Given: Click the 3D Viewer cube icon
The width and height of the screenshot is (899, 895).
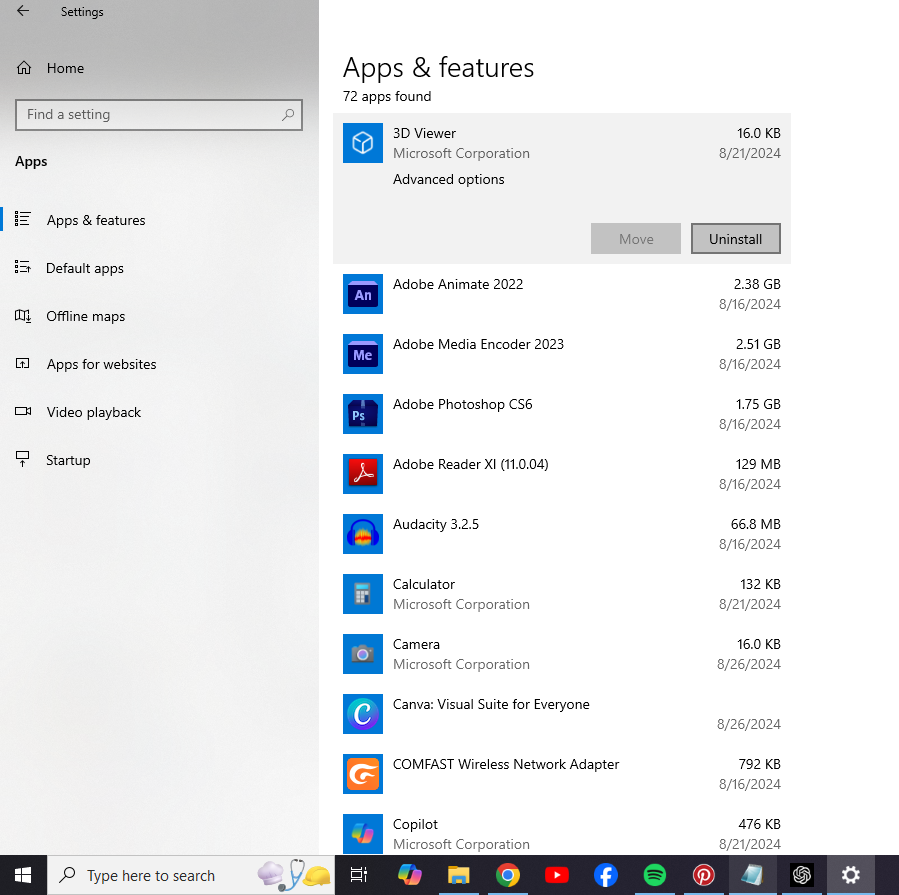Looking at the screenshot, I should click(x=363, y=143).
